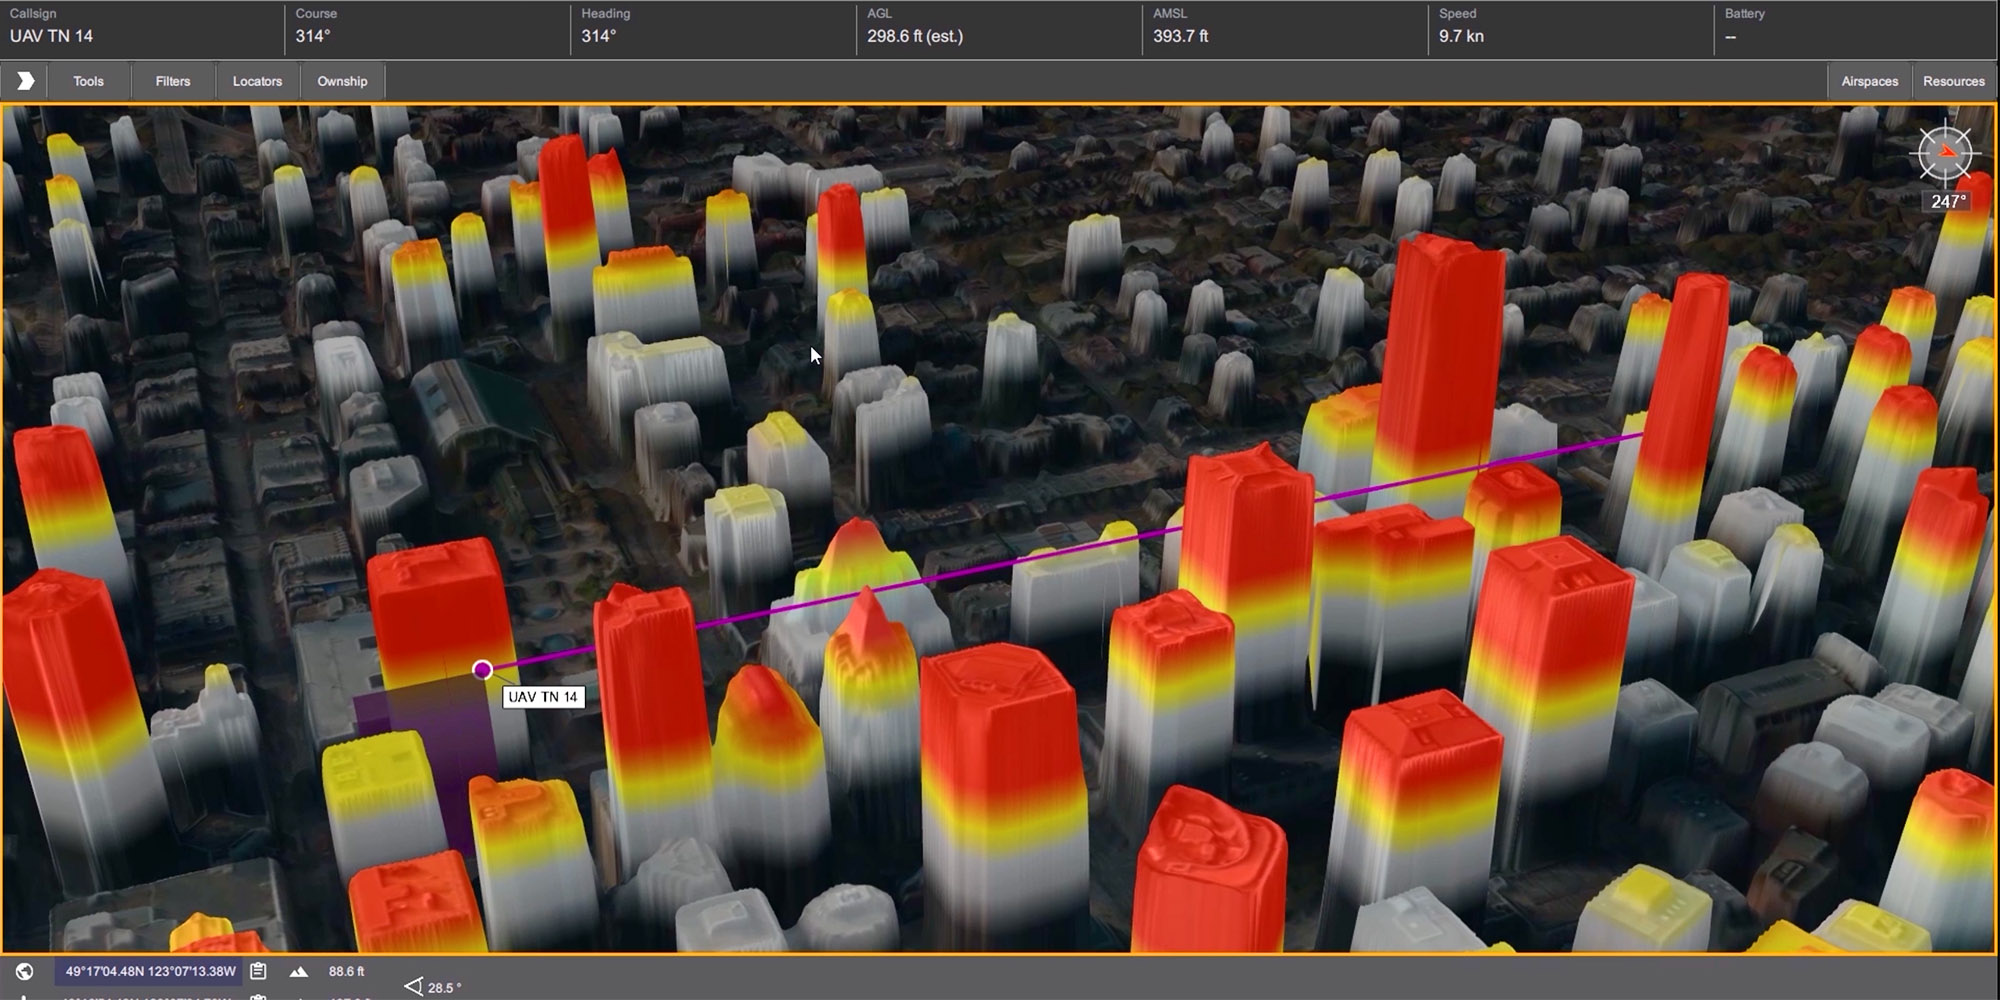Click the 247° compass heading readout
The height and width of the screenshot is (1000, 2000).
(x=1948, y=201)
